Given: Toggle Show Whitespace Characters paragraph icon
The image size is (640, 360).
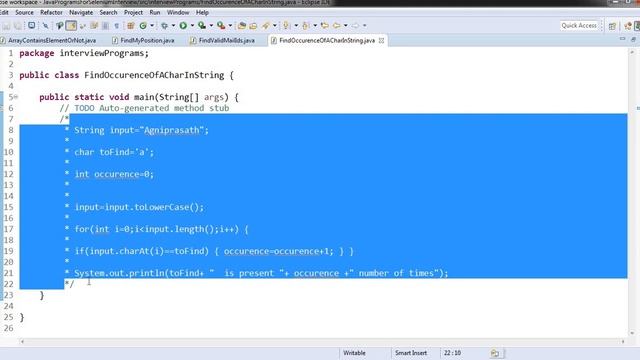Looking at the screenshot, I should [117, 26].
